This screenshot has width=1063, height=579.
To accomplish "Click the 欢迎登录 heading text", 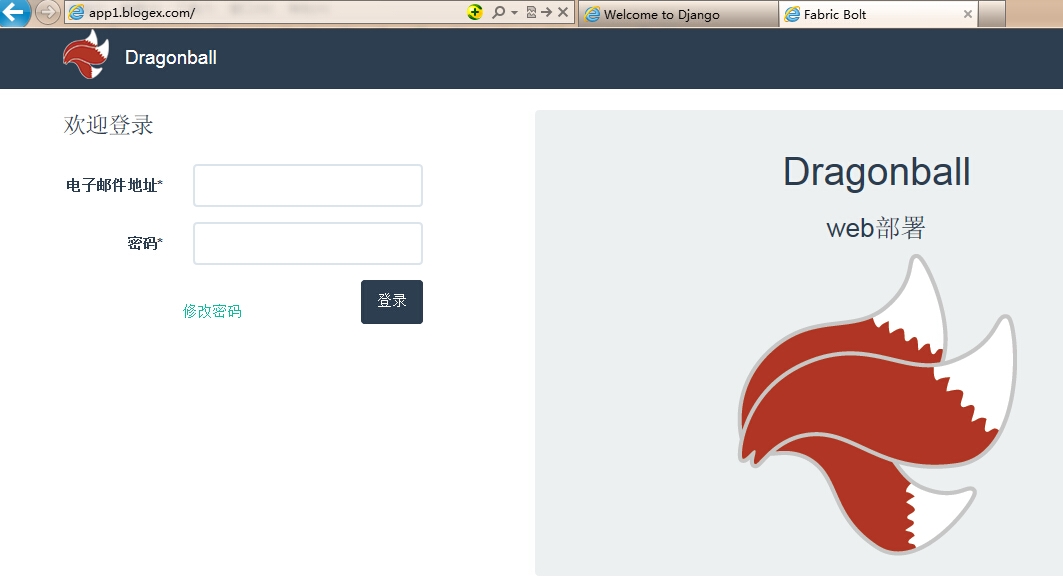I will (108, 125).
